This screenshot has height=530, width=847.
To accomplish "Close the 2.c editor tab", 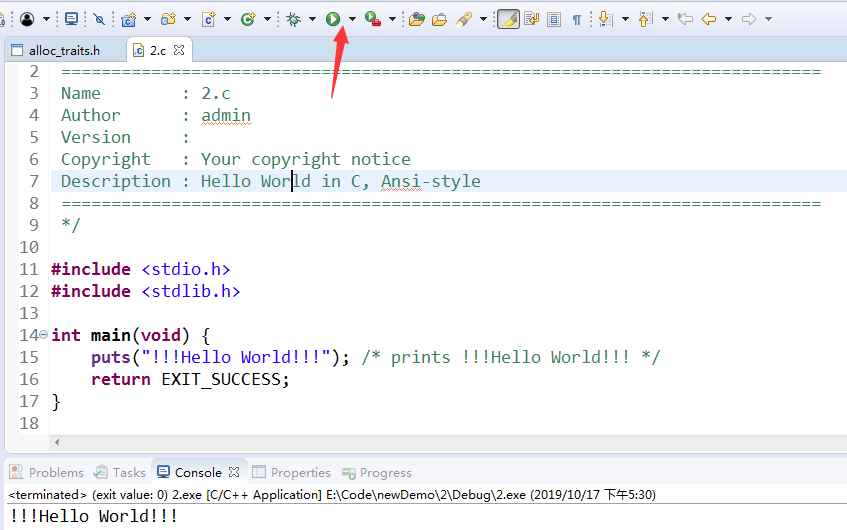I will point(179,50).
